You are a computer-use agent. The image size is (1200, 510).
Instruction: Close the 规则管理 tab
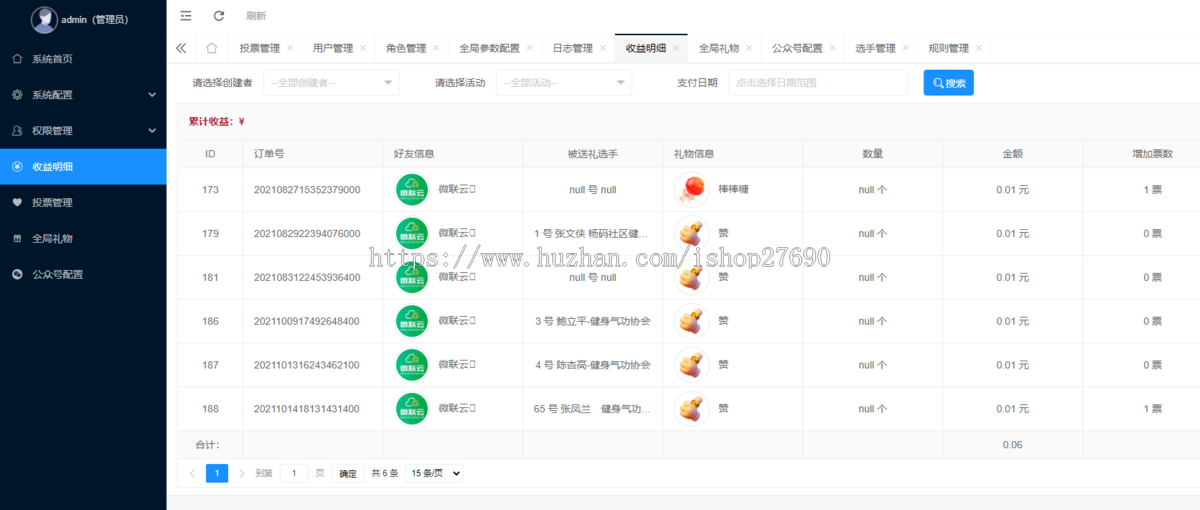click(x=978, y=48)
